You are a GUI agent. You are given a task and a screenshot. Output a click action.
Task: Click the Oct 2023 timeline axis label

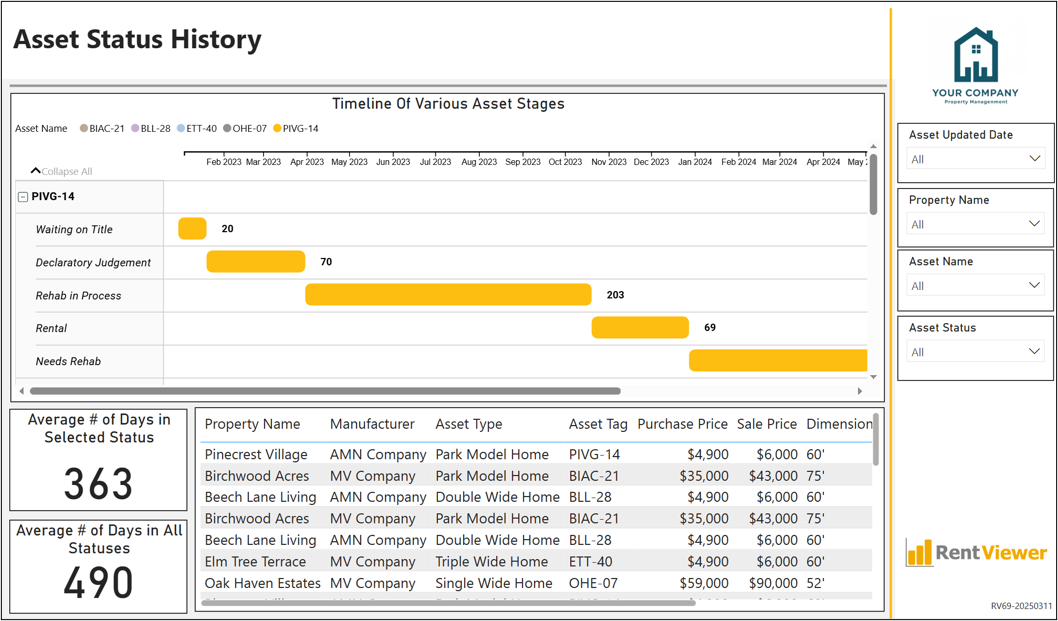coord(565,162)
